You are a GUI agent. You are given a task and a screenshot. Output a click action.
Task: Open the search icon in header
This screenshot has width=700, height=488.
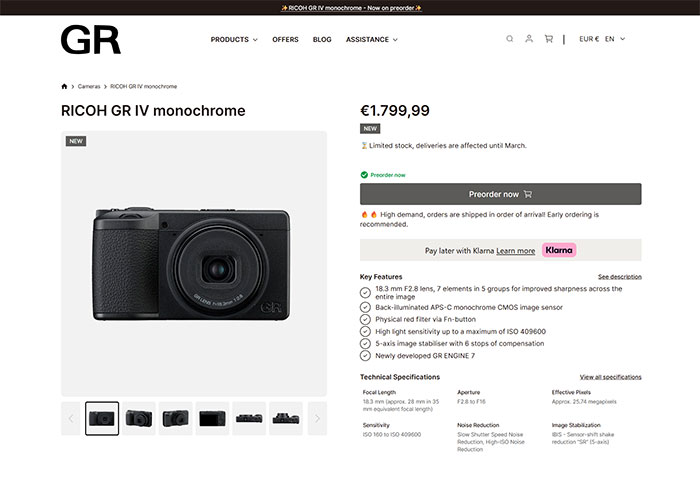coord(509,39)
